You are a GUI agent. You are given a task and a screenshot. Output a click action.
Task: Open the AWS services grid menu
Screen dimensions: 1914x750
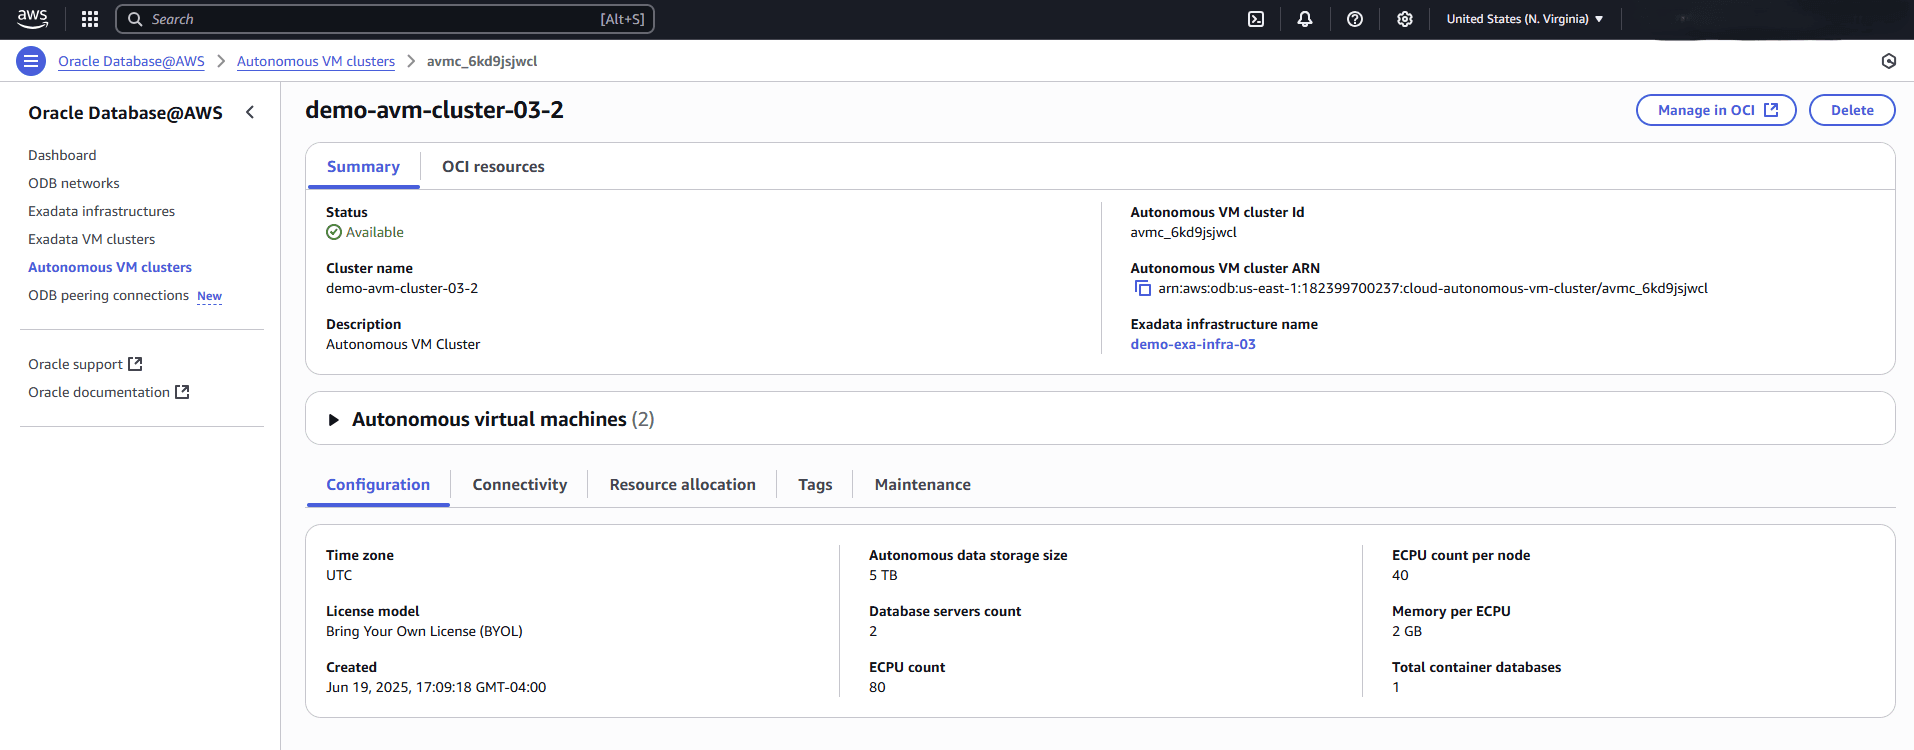click(90, 19)
